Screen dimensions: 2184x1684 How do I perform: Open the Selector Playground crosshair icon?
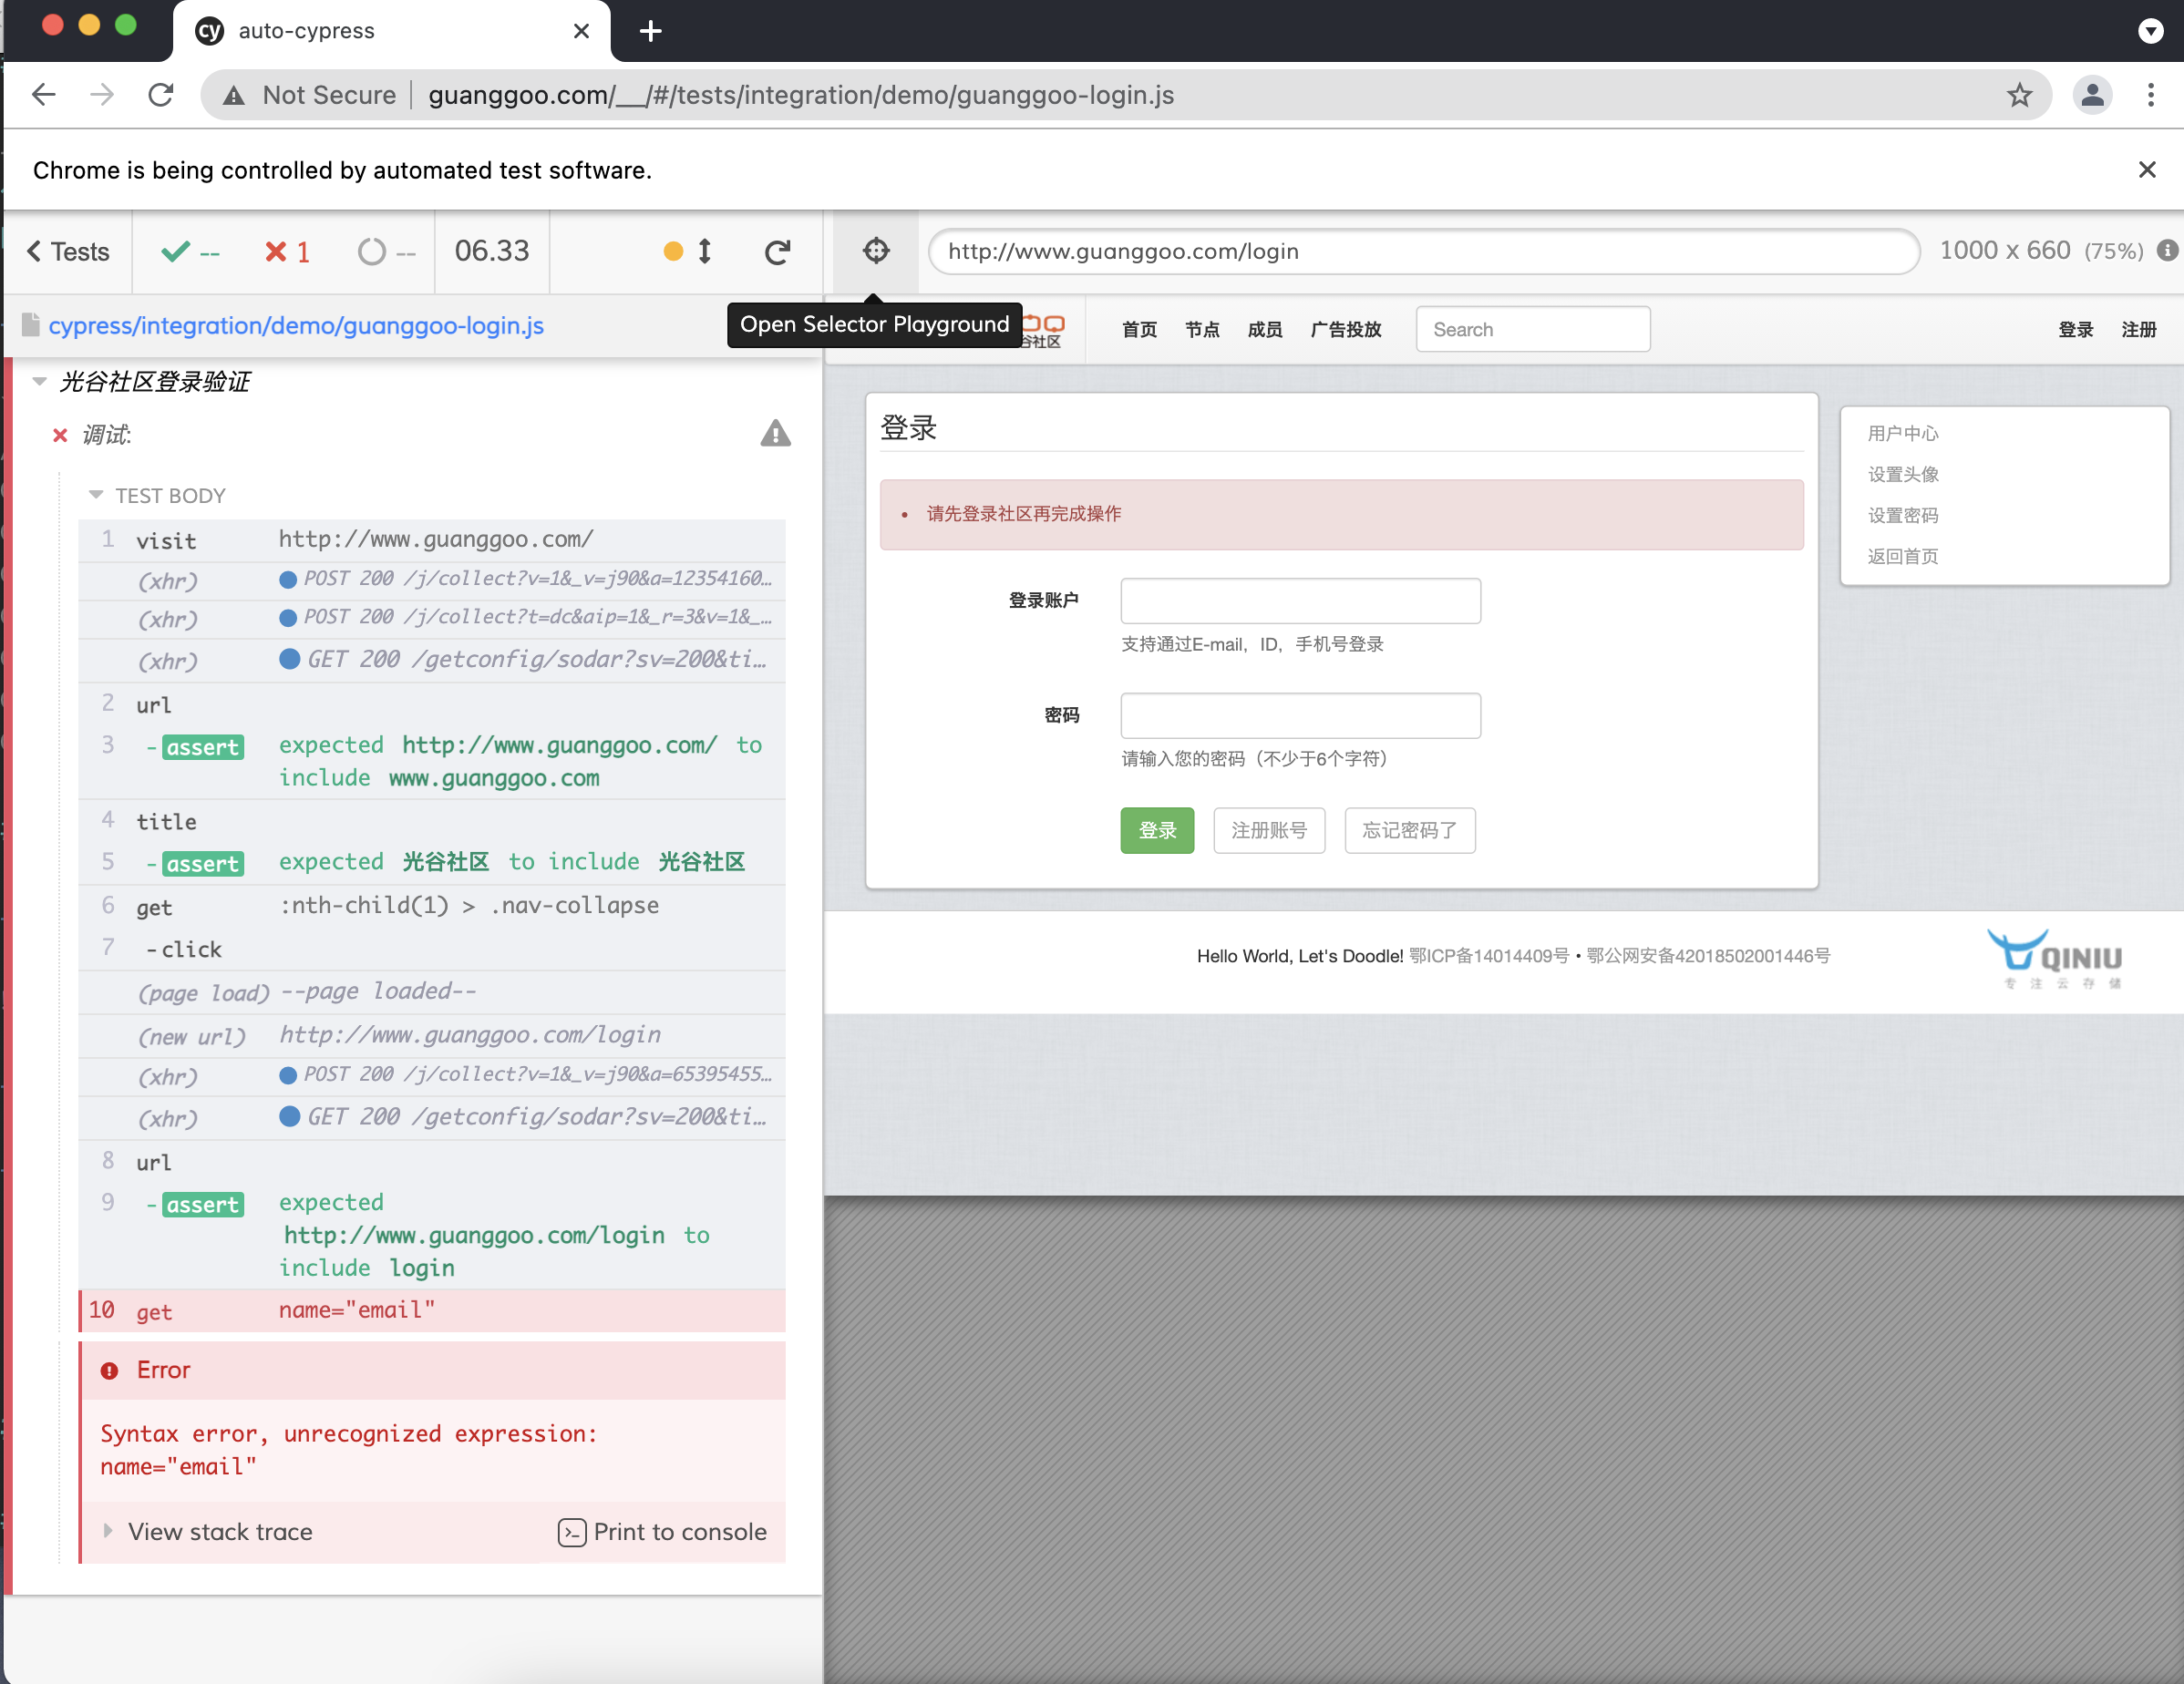[875, 251]
